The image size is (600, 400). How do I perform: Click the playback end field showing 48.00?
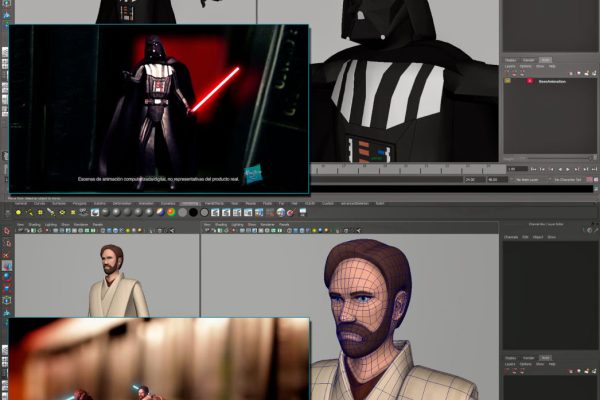496,180
